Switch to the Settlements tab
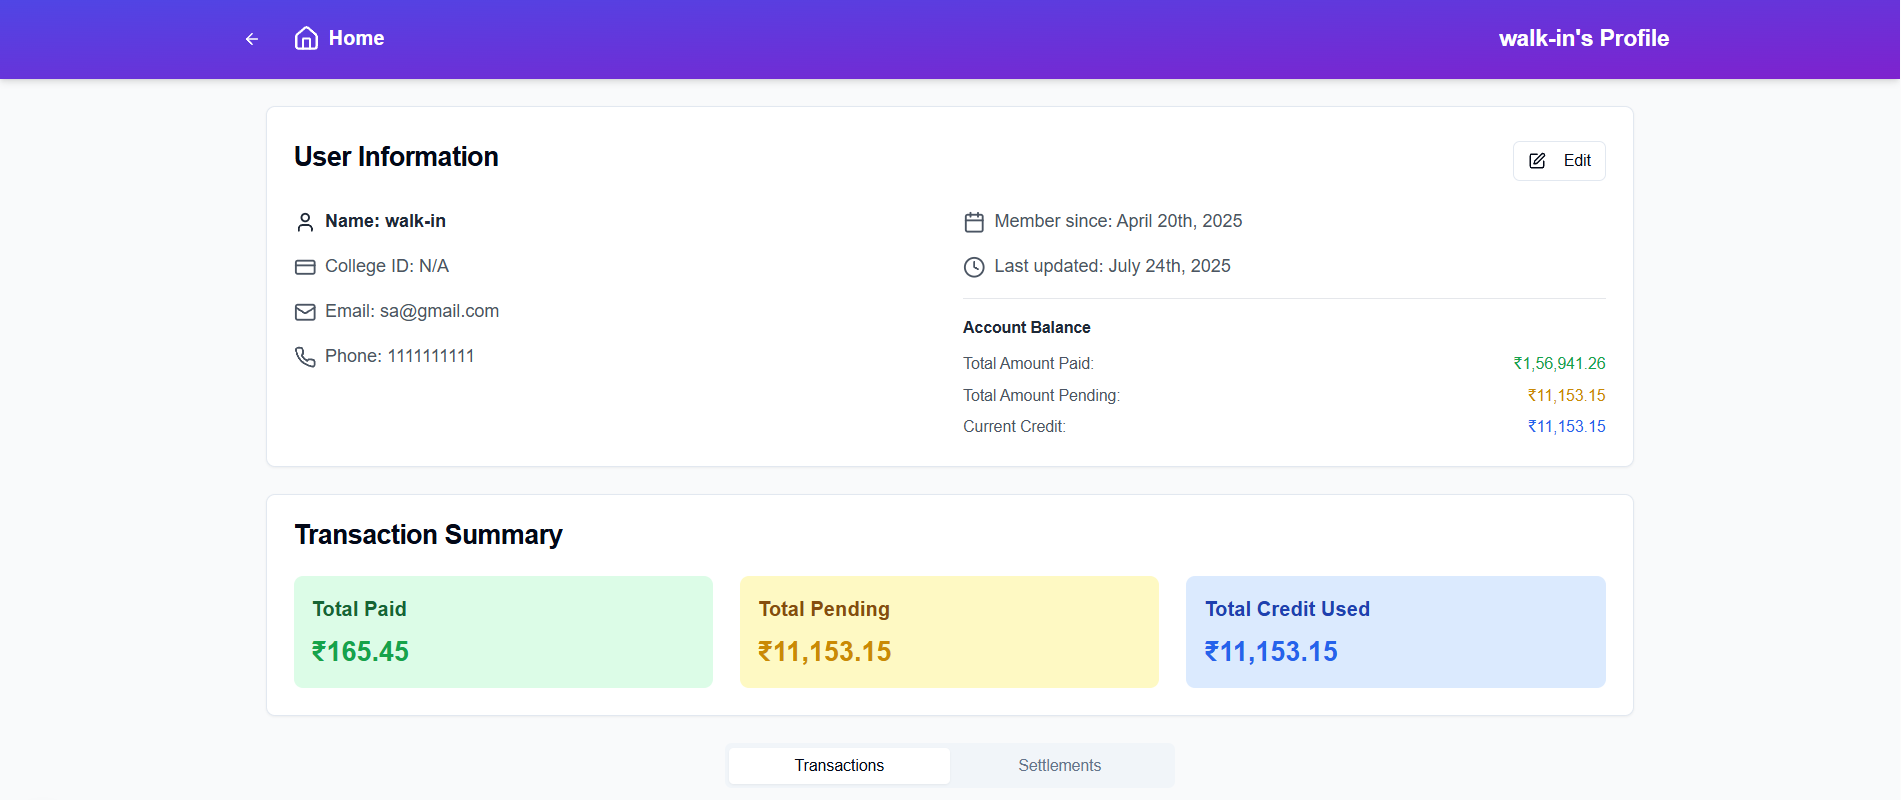Image resolution: width=1901 pixels, height=800 pixels. pyautogui.click(x=1059, y=765)
